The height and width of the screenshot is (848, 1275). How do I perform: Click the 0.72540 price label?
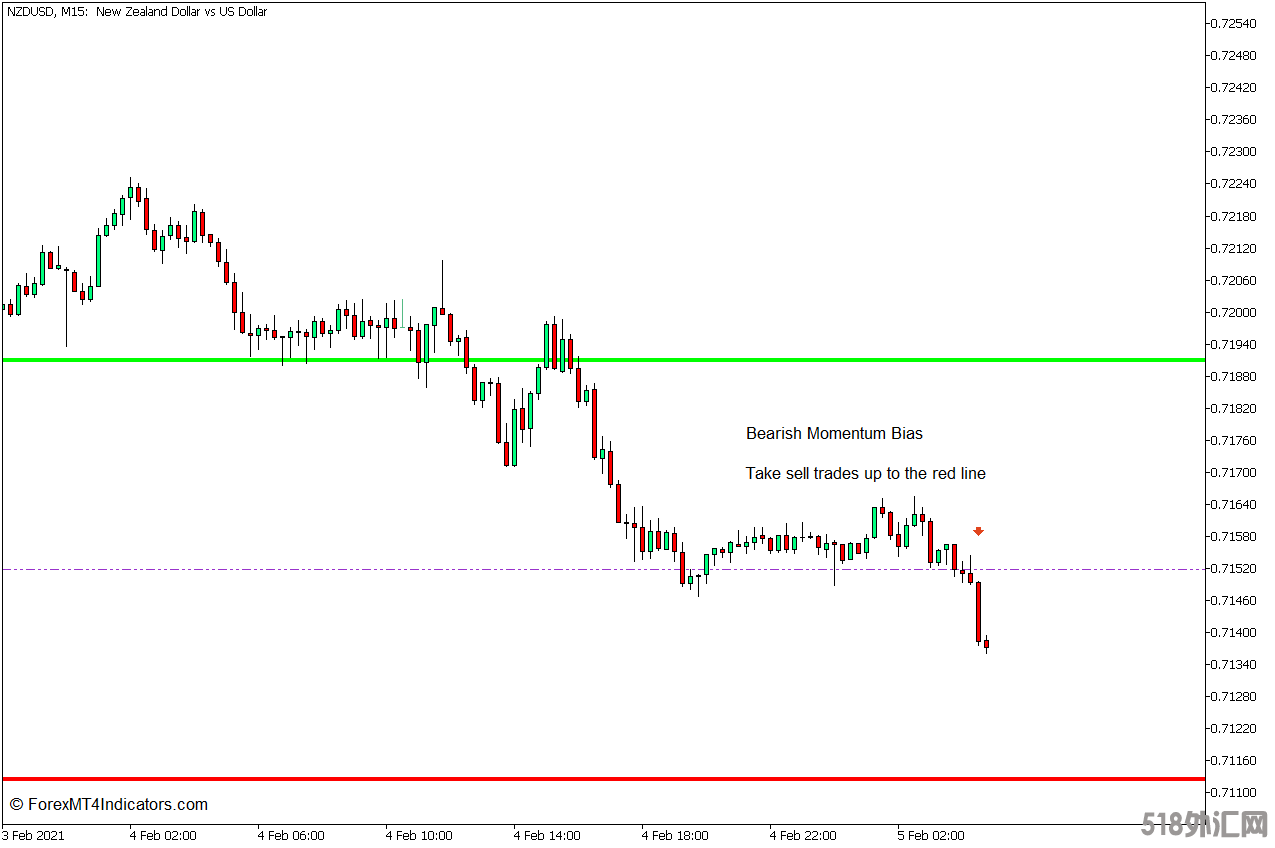point(1232,23)
